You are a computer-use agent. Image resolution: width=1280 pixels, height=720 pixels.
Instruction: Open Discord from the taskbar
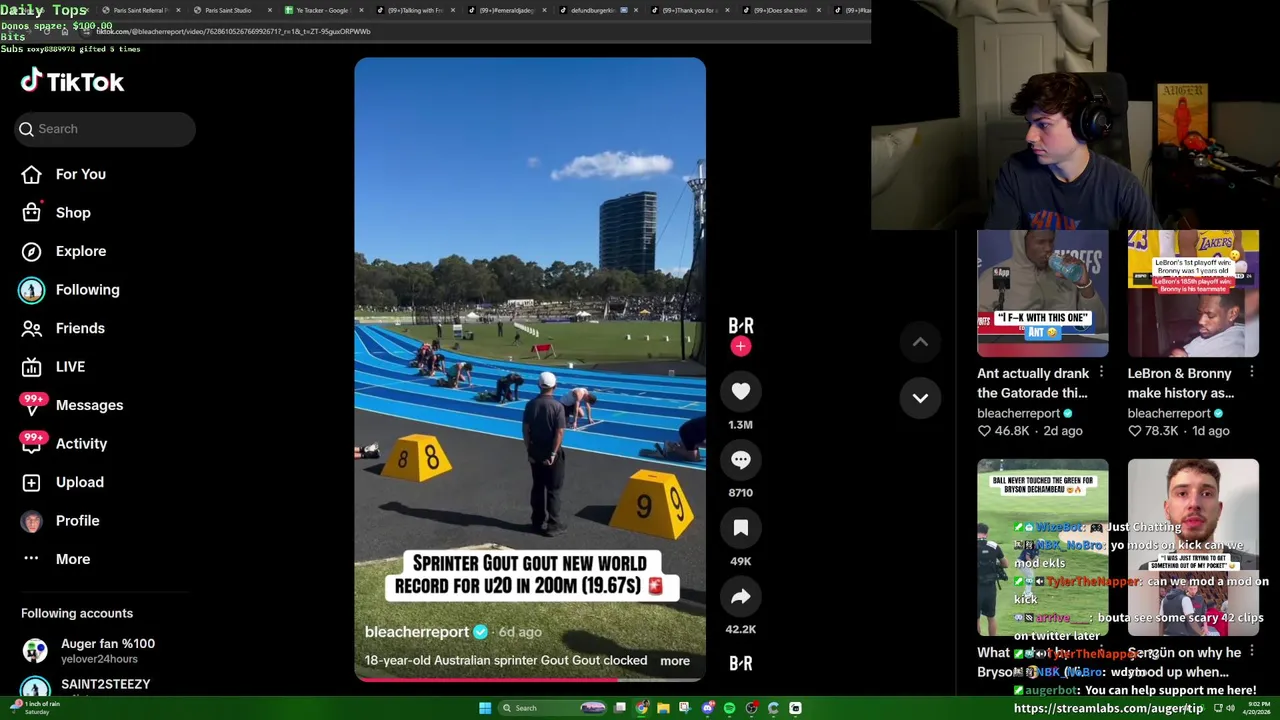tap(707, 708)
